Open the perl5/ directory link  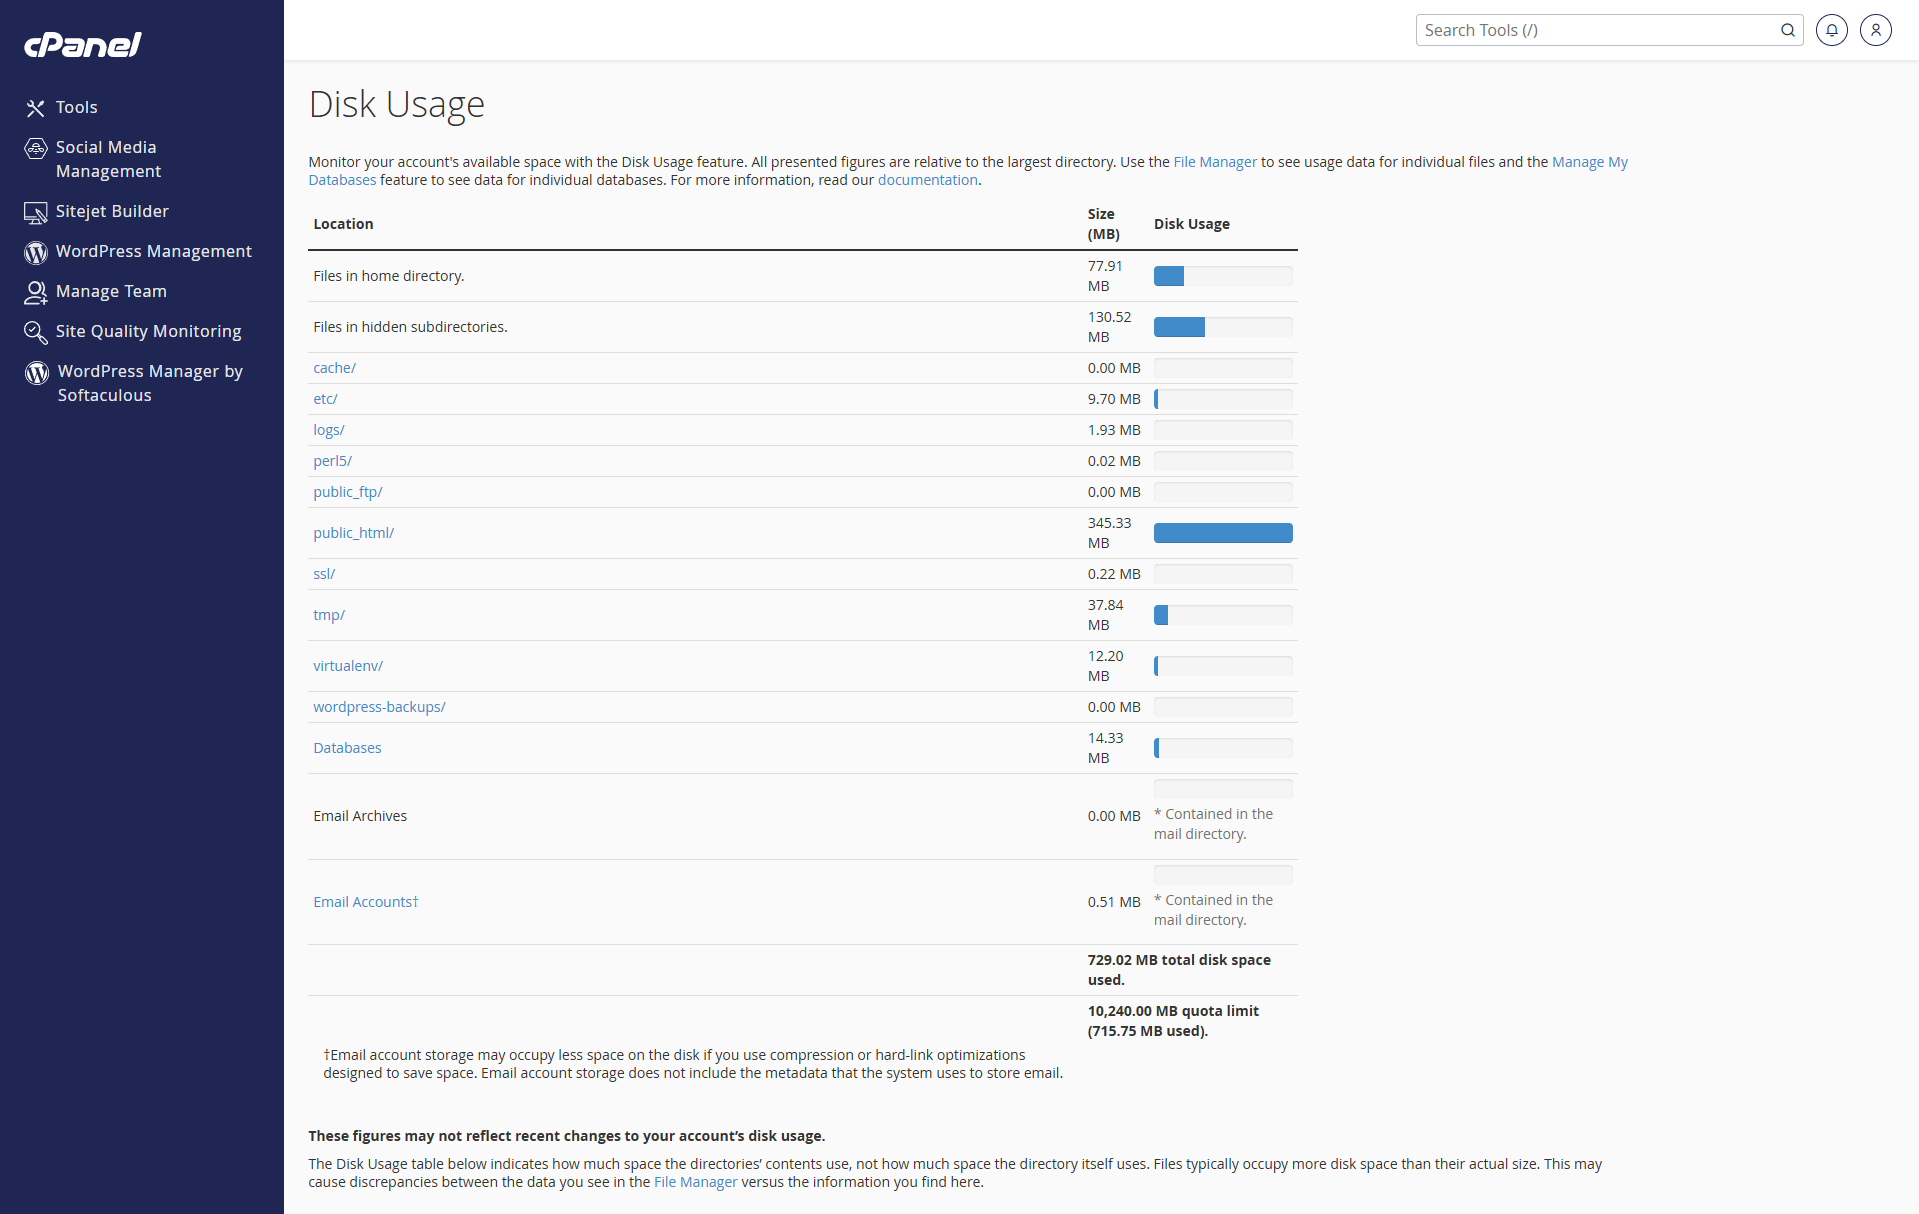click(x=332, y=461)
